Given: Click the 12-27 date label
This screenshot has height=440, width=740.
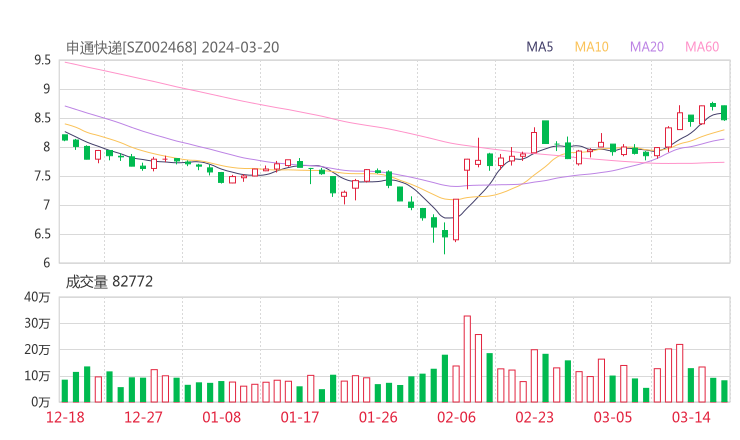Looking at the screenshot, I should 143,417.
